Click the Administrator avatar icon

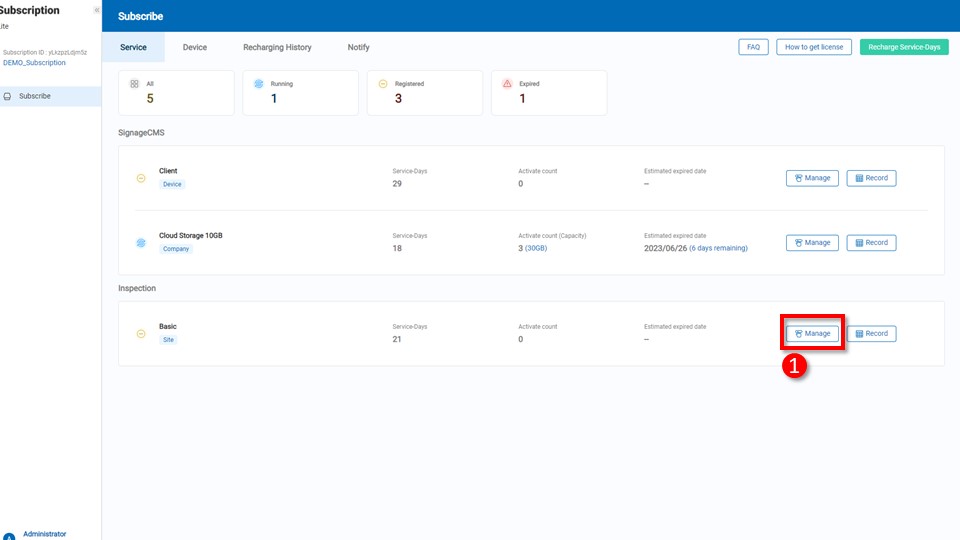pyautogui.click(x=9, y=537)
